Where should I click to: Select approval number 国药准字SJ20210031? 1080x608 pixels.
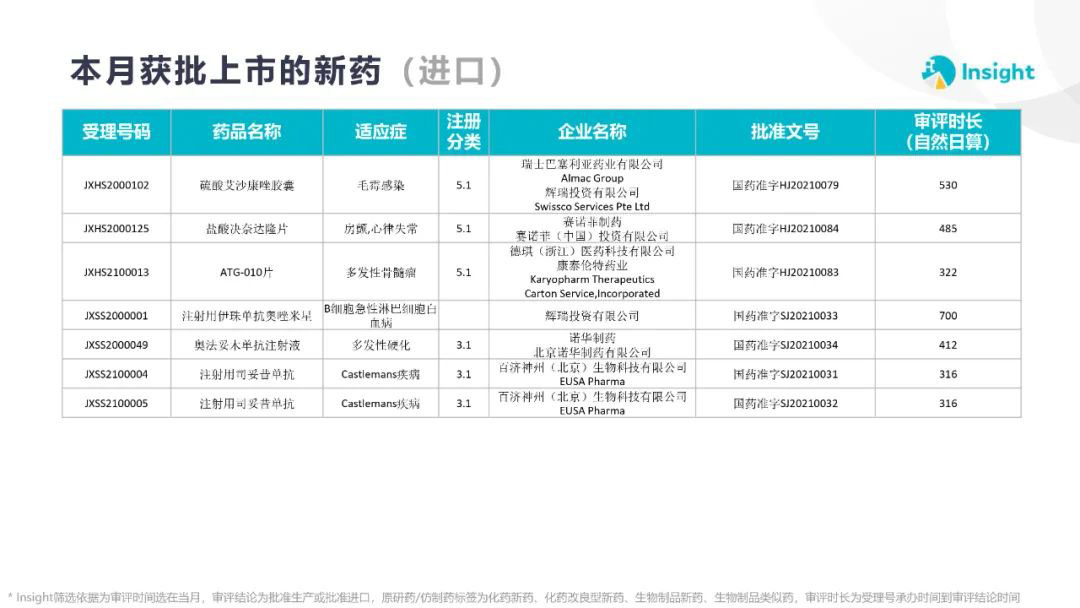(785, 375)
